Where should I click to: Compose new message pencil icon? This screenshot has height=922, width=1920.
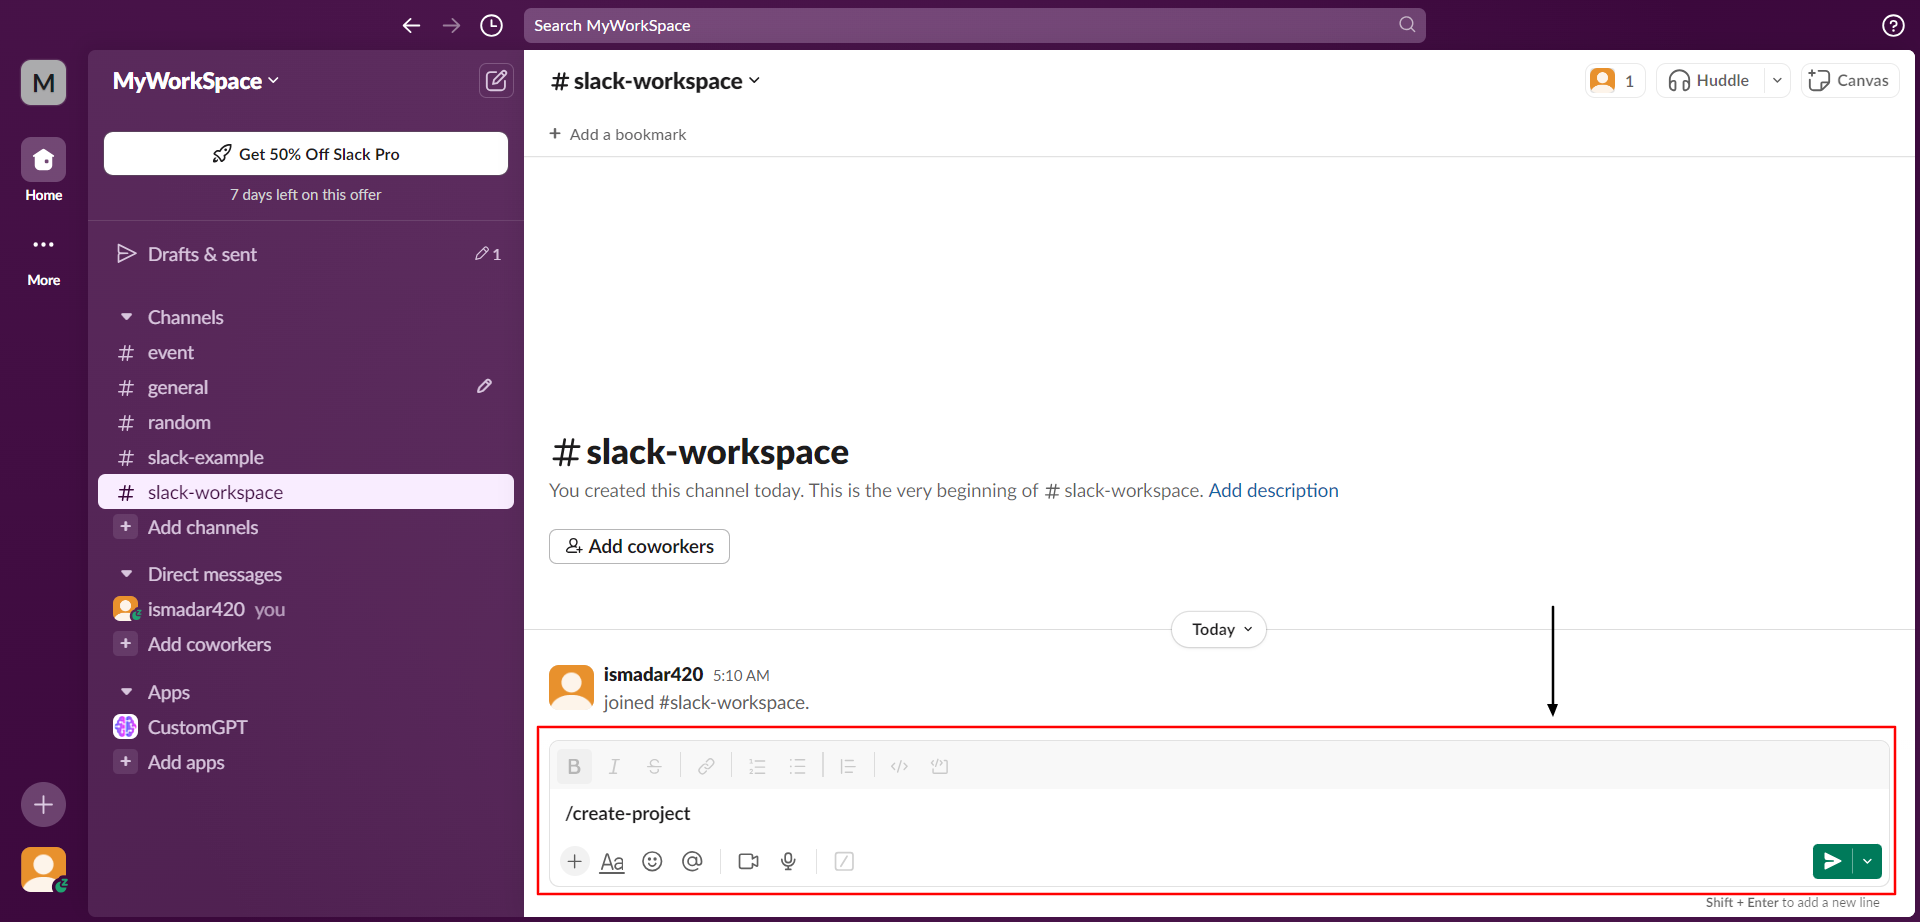(496, 81)
